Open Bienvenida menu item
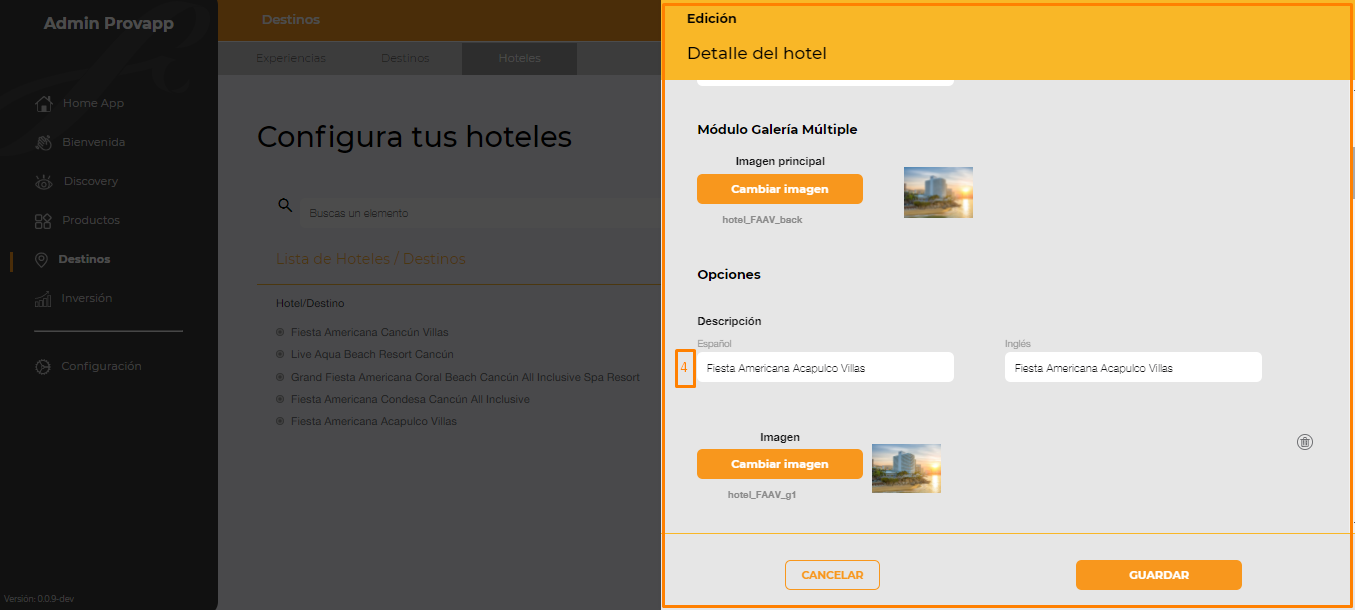The width and height of the screenshot is (1355, 610). point(94,142)
